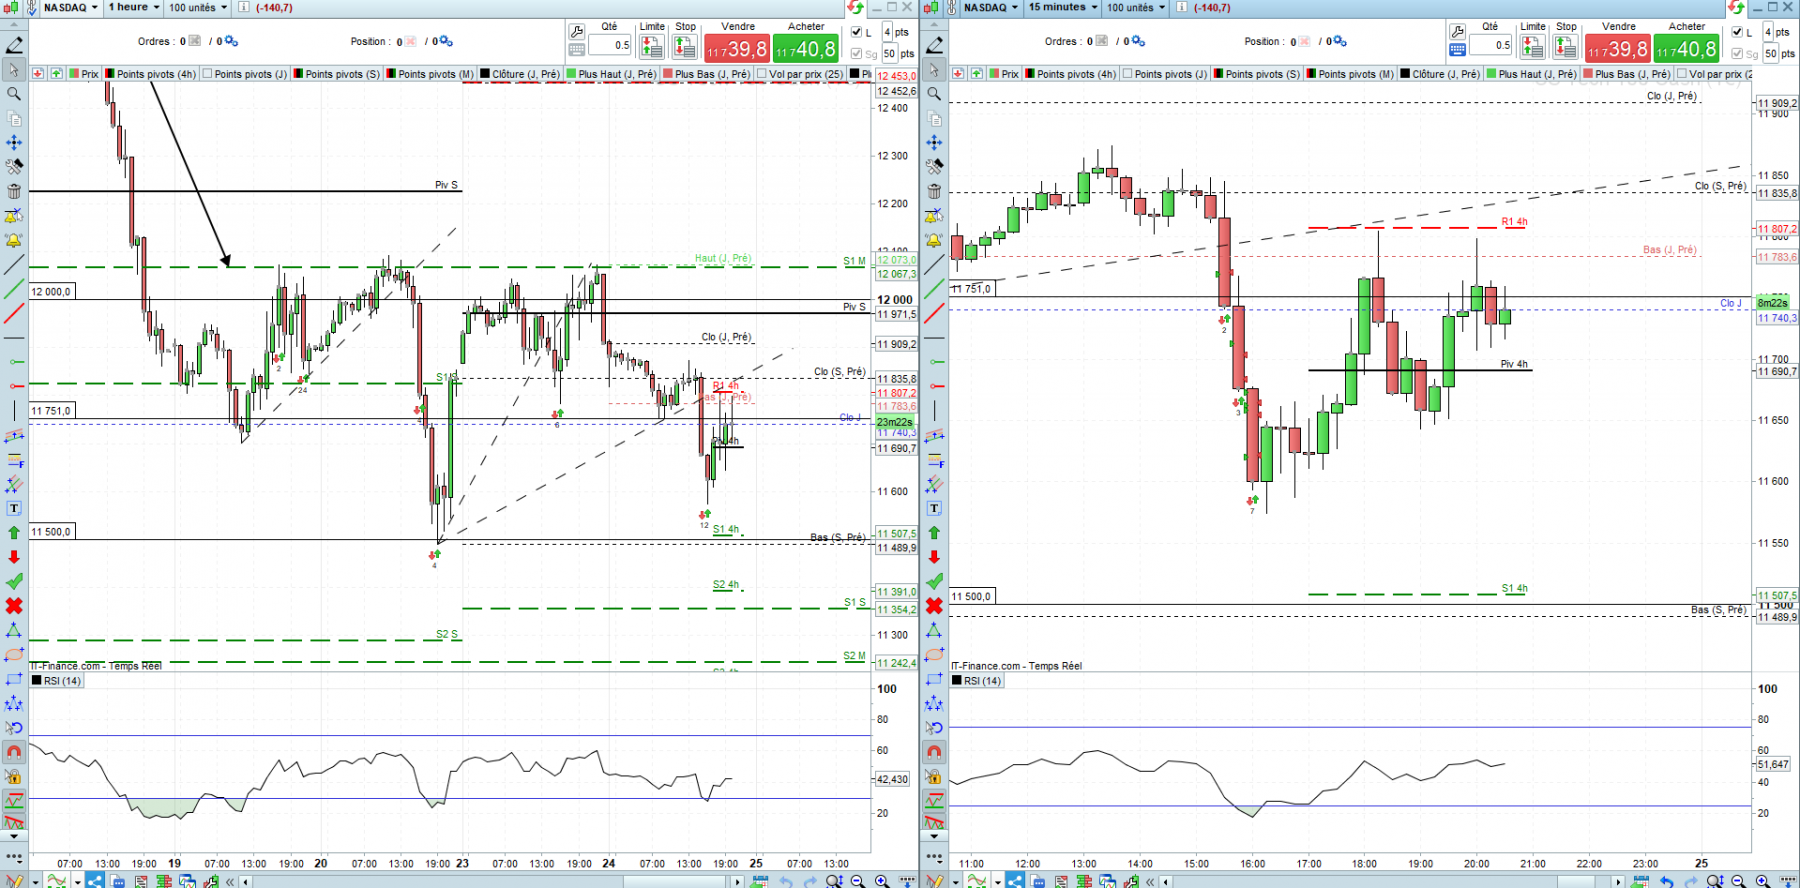Toggle the Sg checkbox in 1 heure window

(x=856, y=54)
